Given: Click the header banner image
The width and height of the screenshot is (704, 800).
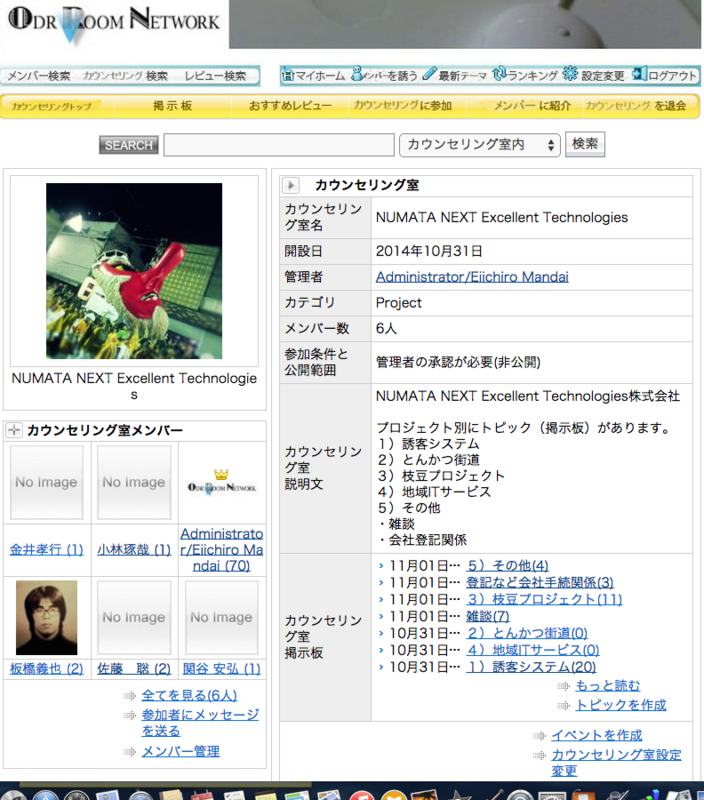Looking at the screenshot, I should pyautogui.click(x=465, y=24).
